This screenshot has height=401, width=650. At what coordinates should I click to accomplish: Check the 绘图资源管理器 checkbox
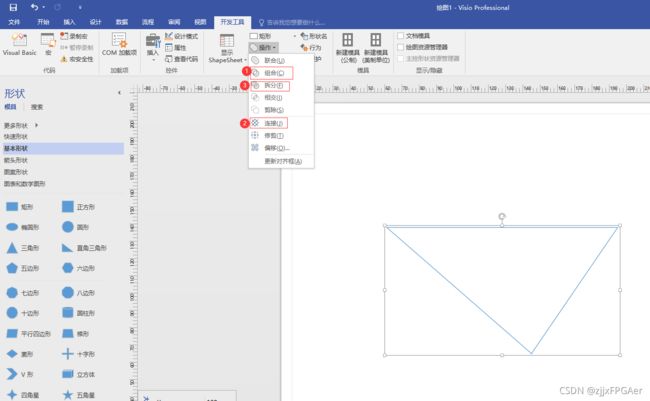coord(400,47)
